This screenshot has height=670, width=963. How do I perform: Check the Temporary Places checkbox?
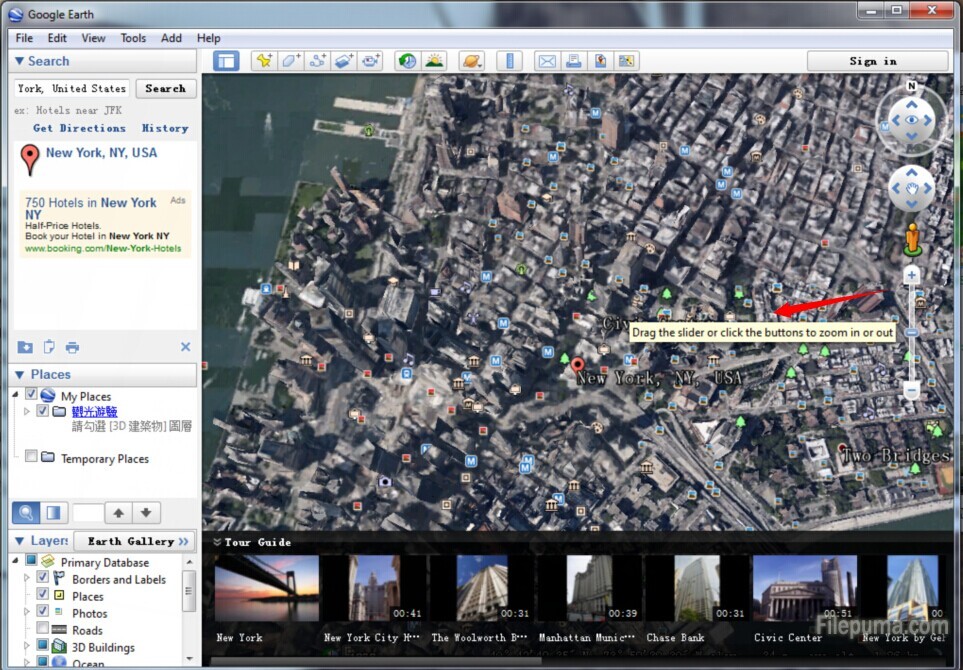point(31,456)
